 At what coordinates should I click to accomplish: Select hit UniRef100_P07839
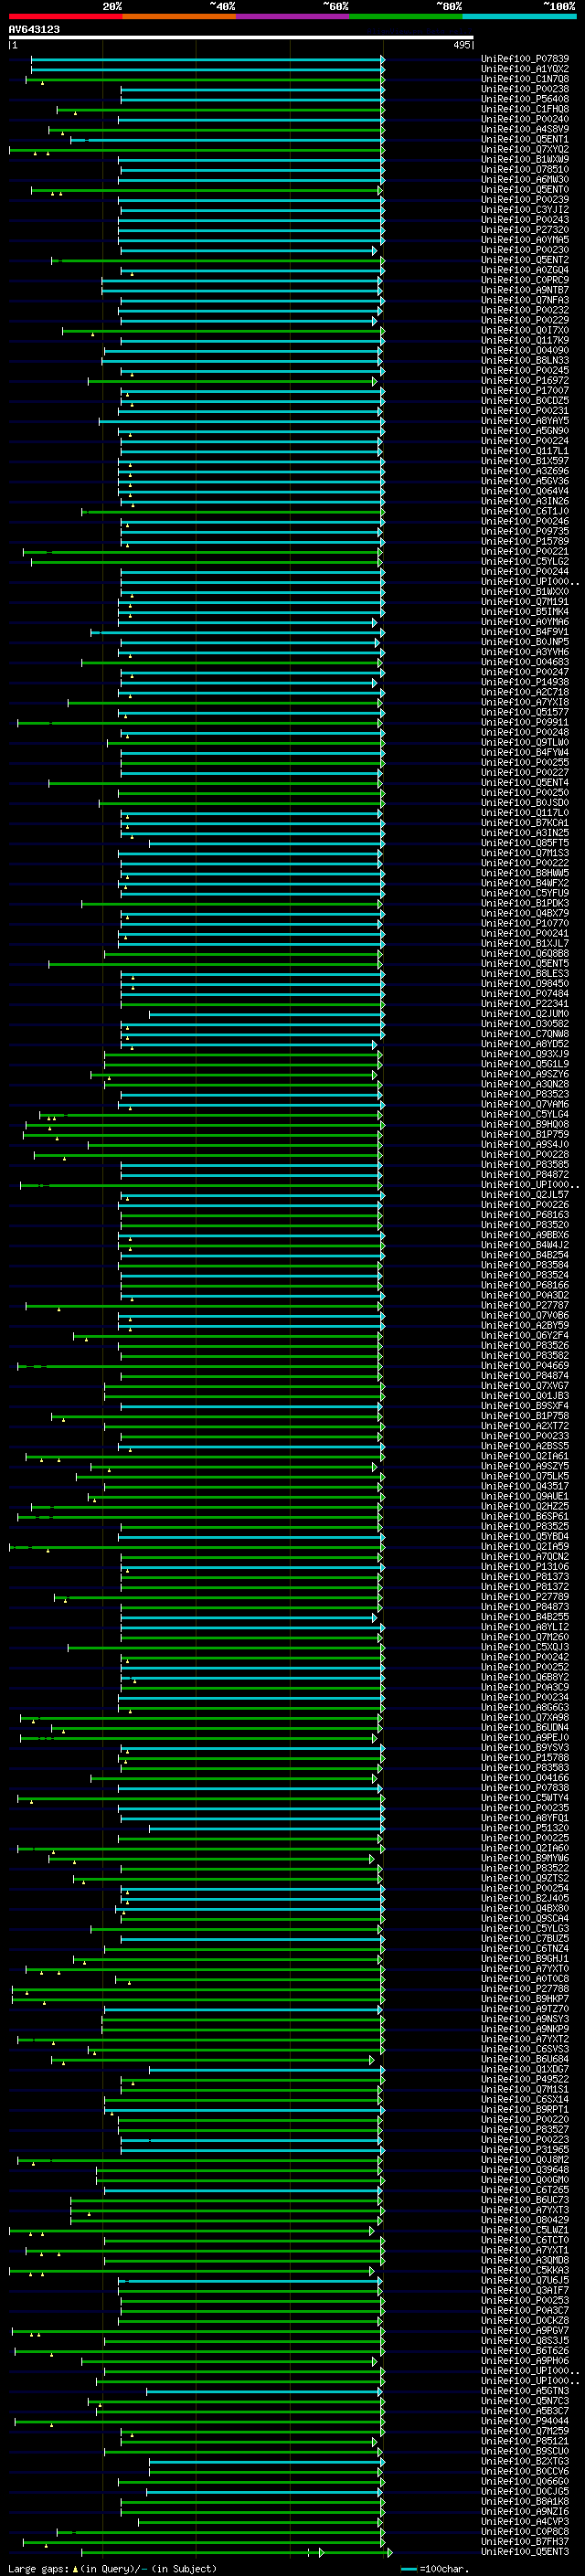[525, 59]
